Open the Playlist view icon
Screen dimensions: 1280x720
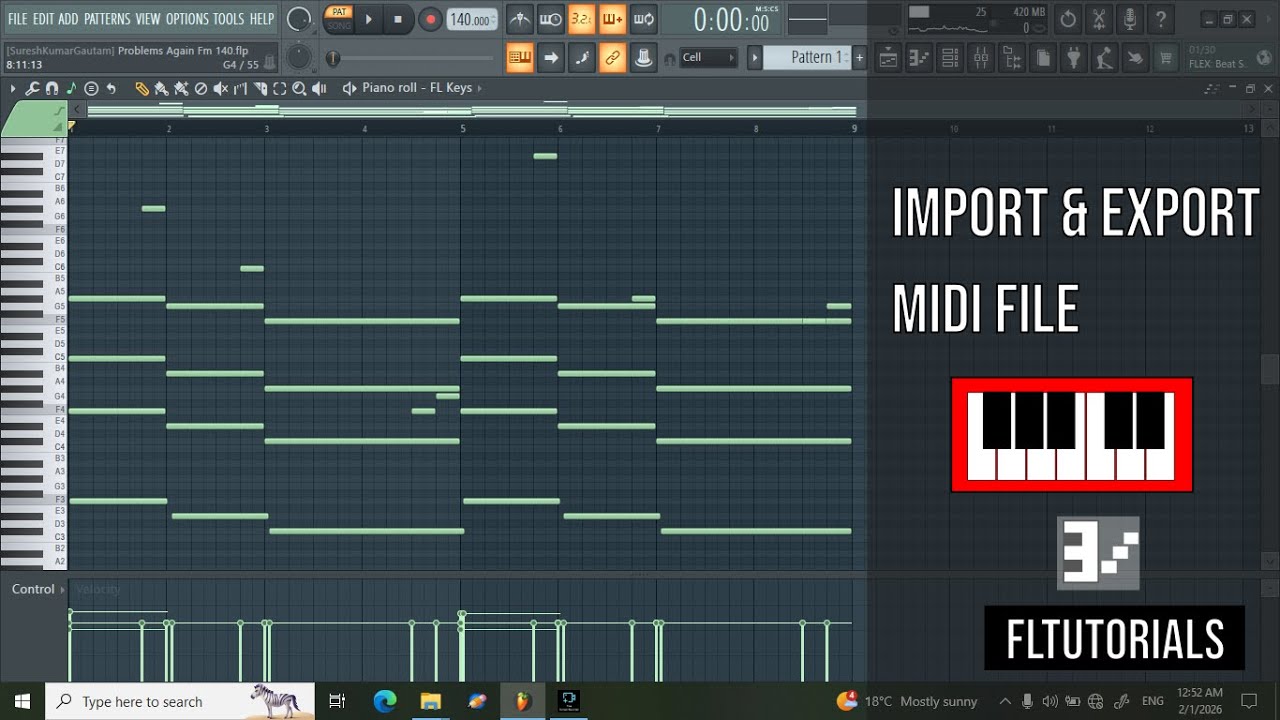888,58
